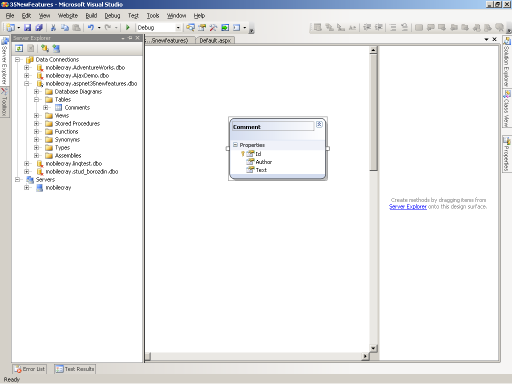Open the Test Results tab button
512x384 pixels.
[x=75, y=369]
